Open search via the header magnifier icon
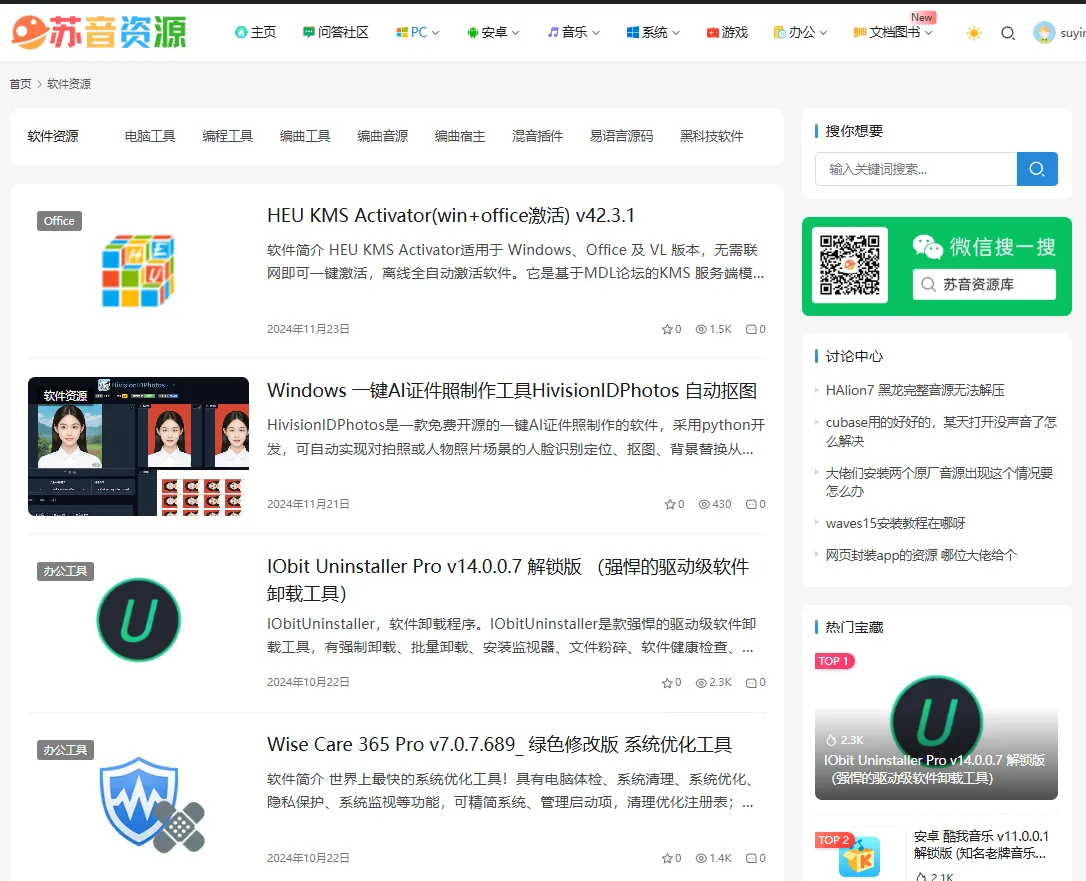 1008,33
